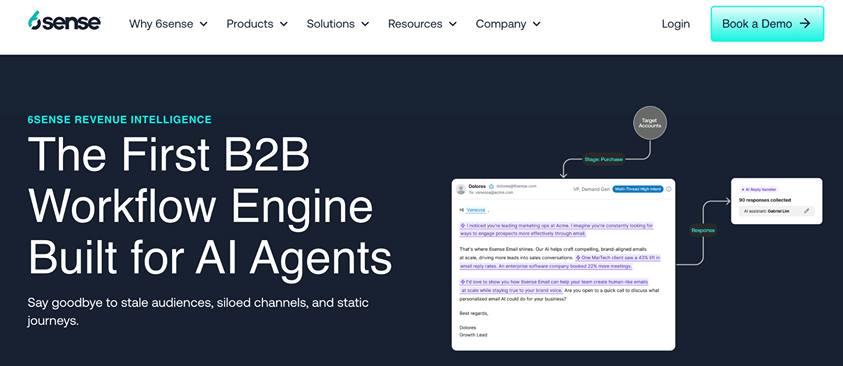Click the 'To: vanessa@acme.com' recipient line
The width and height of the screenshot is (843, 366).
(491, 192)
